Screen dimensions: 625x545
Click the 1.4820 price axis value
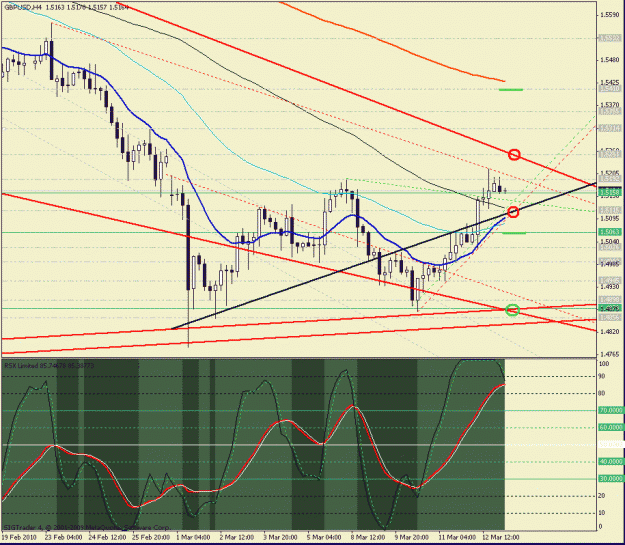coord(610,332)
